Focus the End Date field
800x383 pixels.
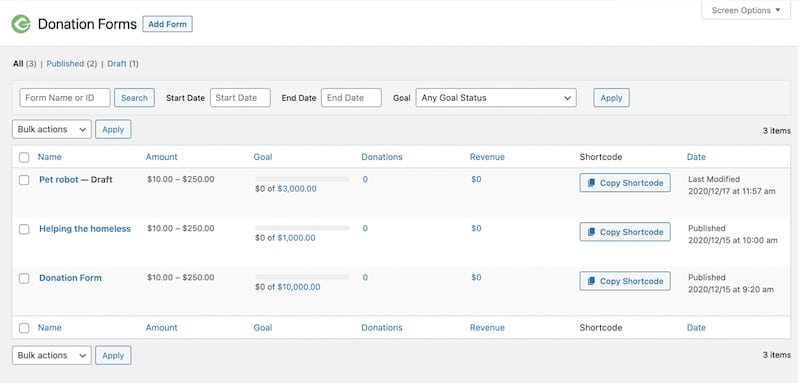352,98
